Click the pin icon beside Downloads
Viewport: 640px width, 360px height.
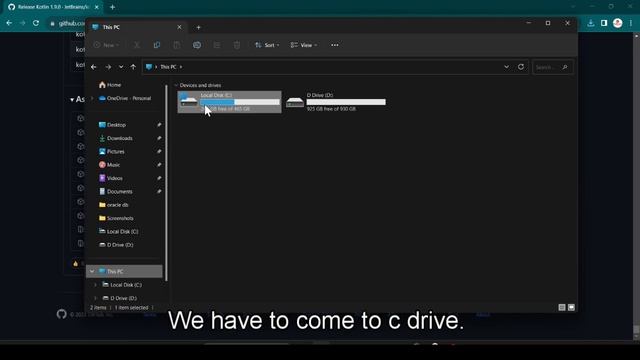[x=159, y=138]
